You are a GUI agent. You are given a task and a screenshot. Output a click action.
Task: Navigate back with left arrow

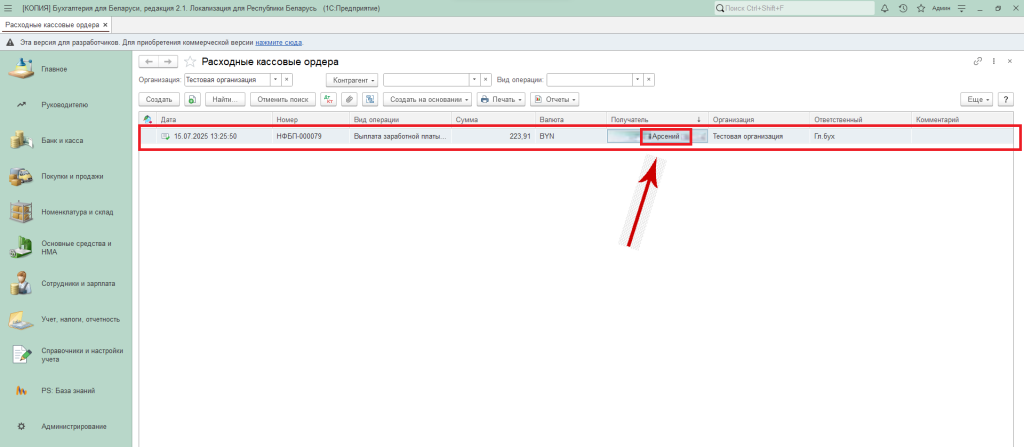pos(148,62)
